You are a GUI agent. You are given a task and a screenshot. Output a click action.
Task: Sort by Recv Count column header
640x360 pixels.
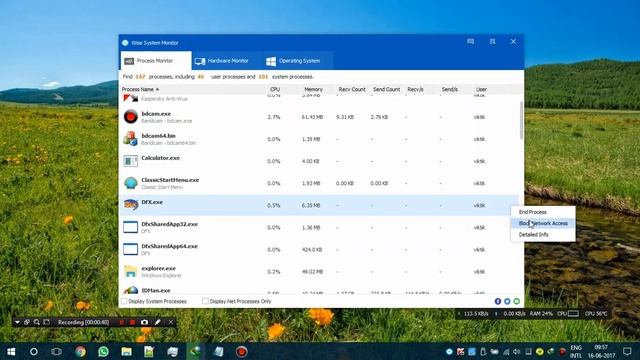coord(352,89)
